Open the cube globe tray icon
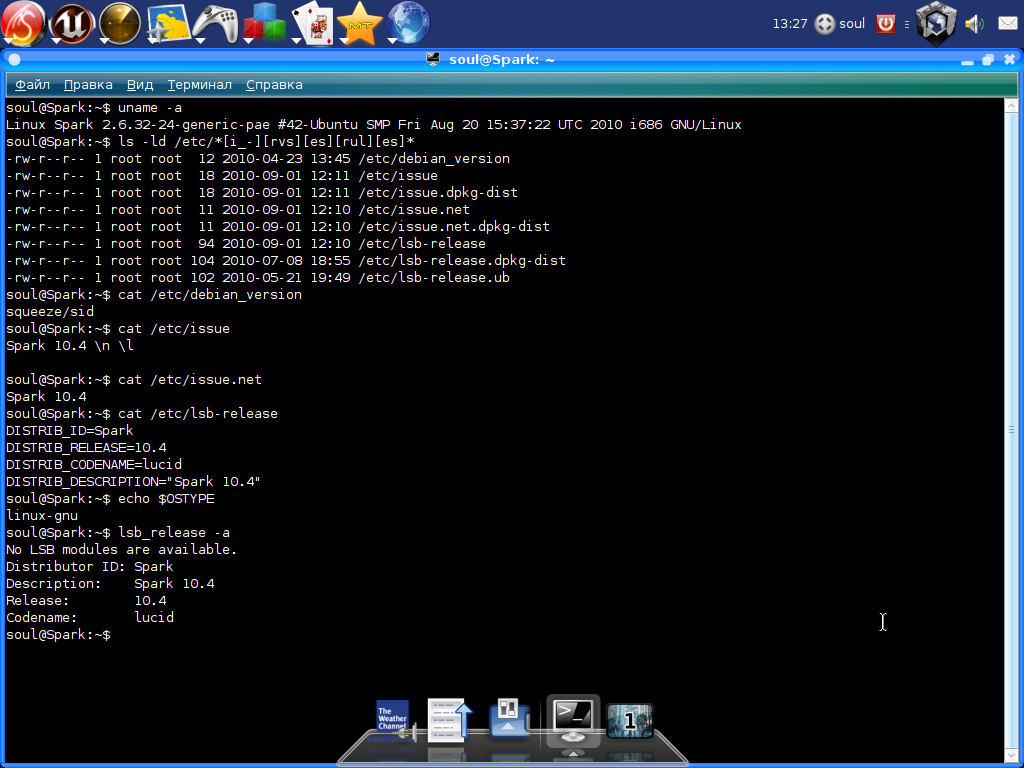 point(936,24)
